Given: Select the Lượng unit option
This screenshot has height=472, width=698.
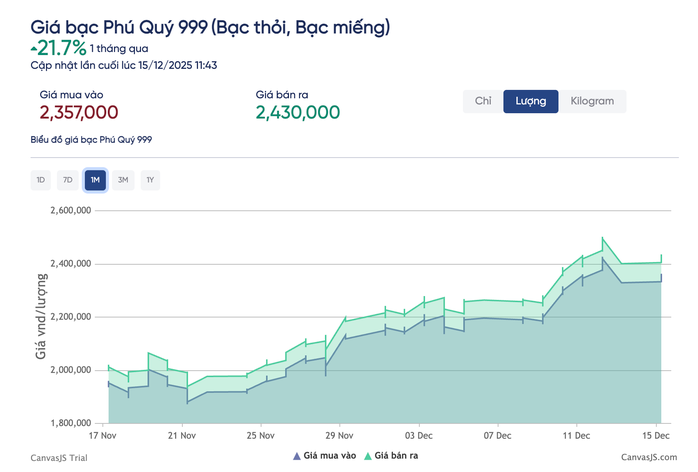Looking at the screenshot, I should 530,101.
